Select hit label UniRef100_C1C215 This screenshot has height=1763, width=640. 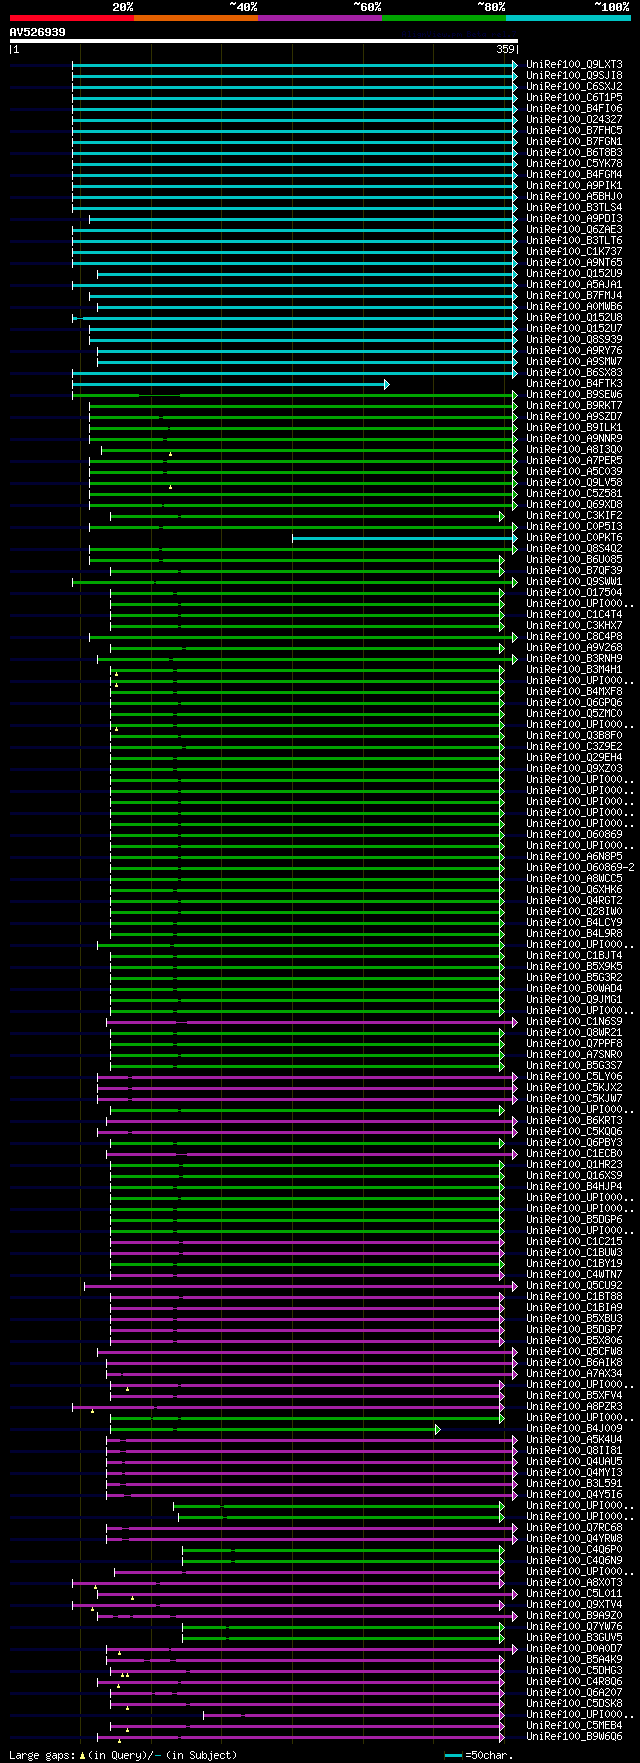[x=574, y=1242]
